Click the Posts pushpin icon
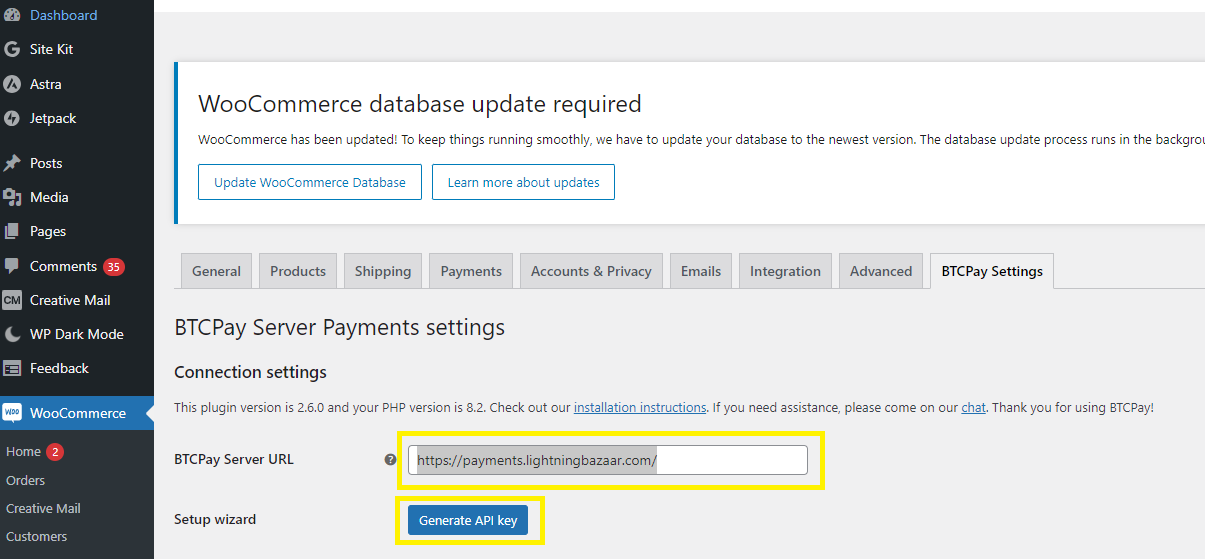The height and width of the screenshot is (559, 1205). tap(12, 163)
